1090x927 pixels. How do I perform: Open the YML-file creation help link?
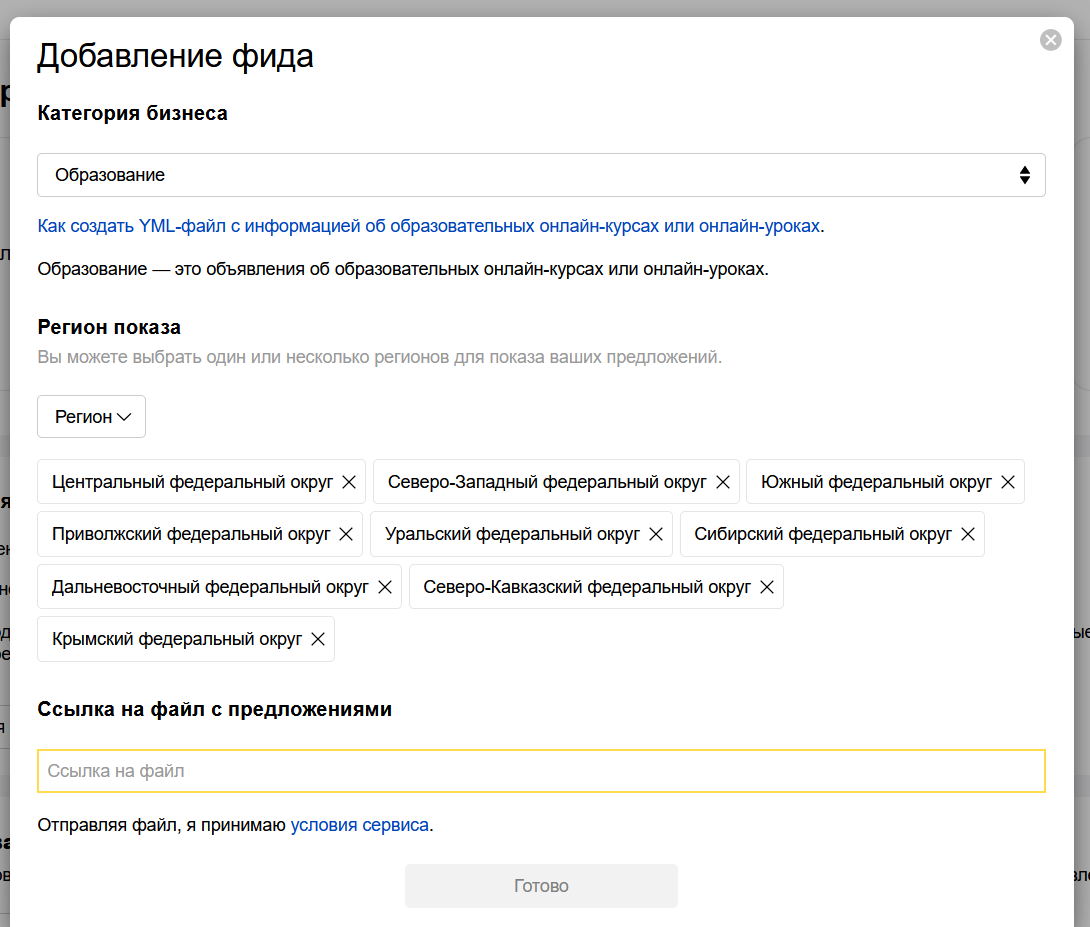tap(429, 226)
